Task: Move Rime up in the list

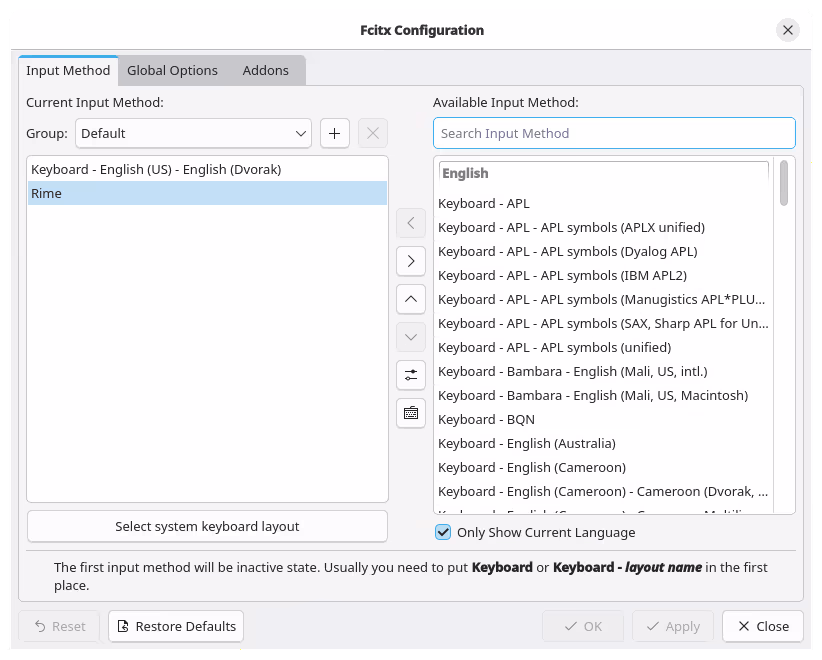Action: click(x=411, y=299)
